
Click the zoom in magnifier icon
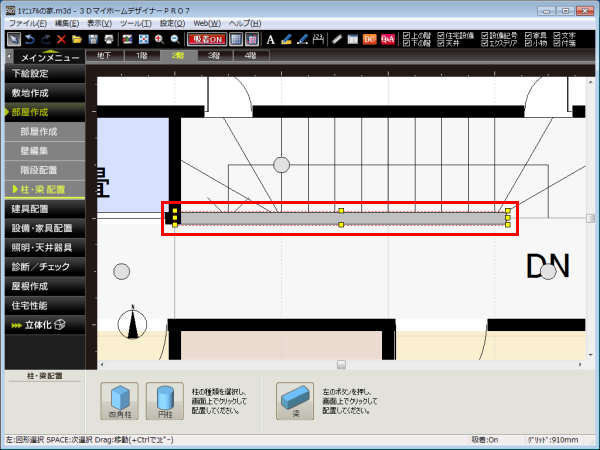click(x=160, y=39)
